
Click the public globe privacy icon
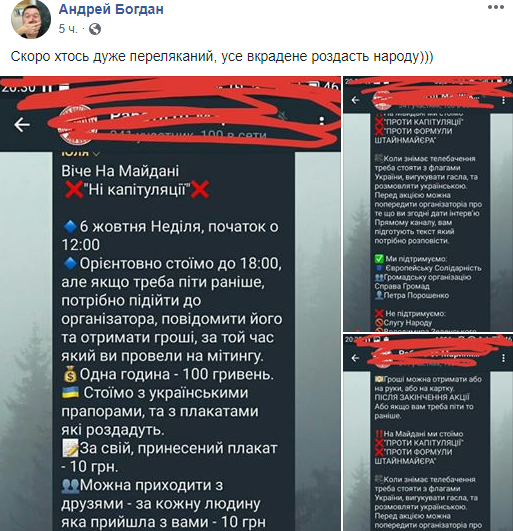tap(95, 29)
